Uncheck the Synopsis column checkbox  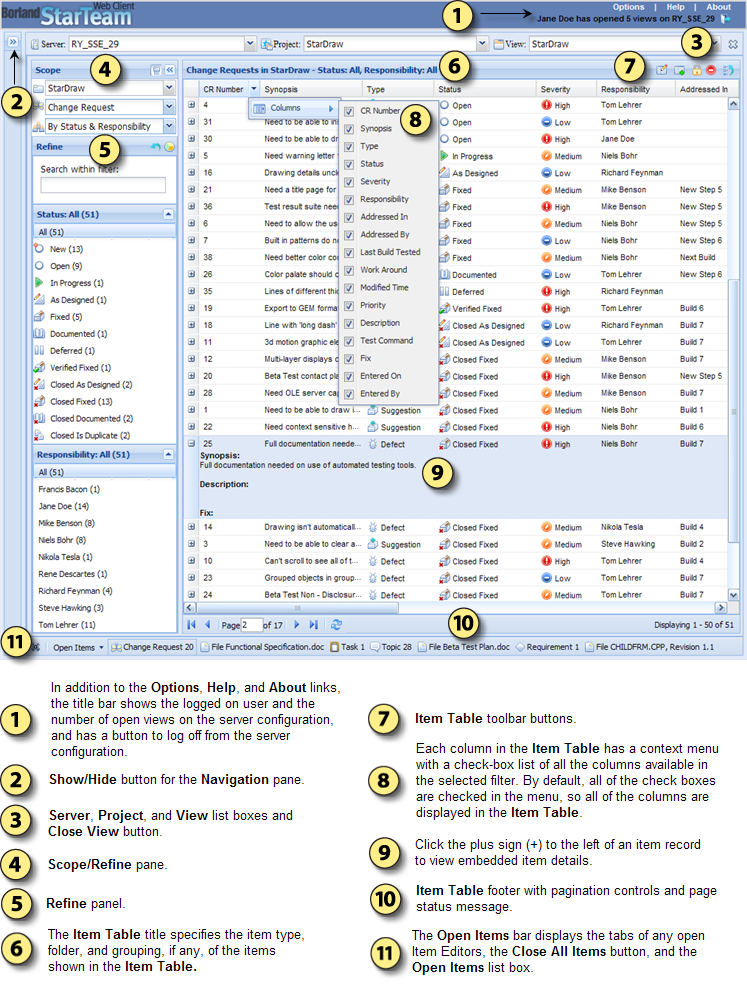tap(349, 129)
